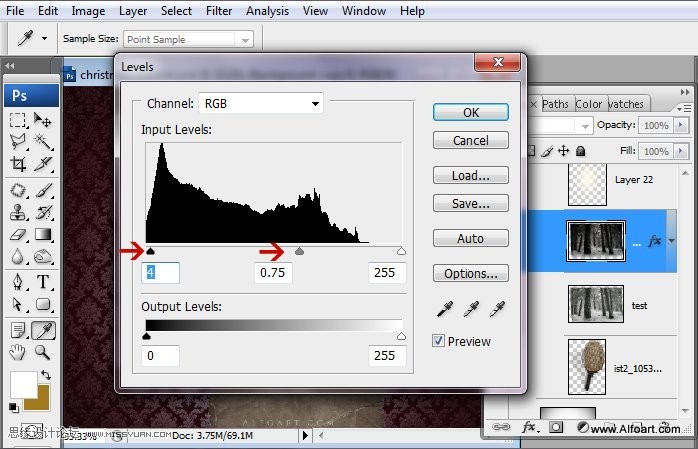
Task: Select the Path Selection tool
Action: [18, 304]
